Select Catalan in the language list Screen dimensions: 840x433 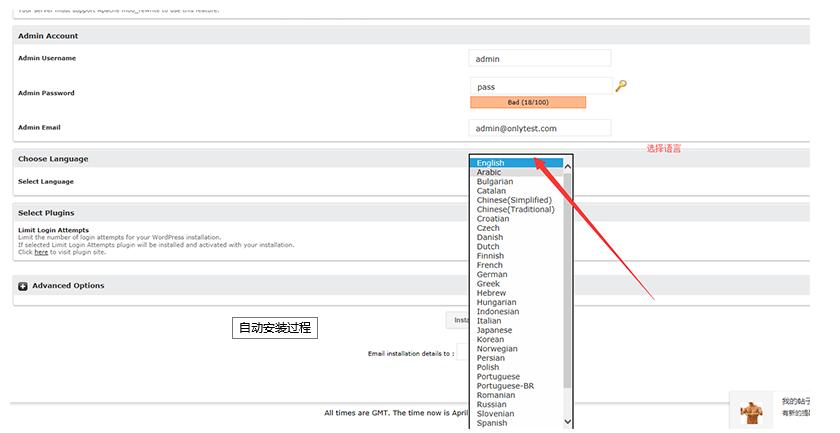516,191
